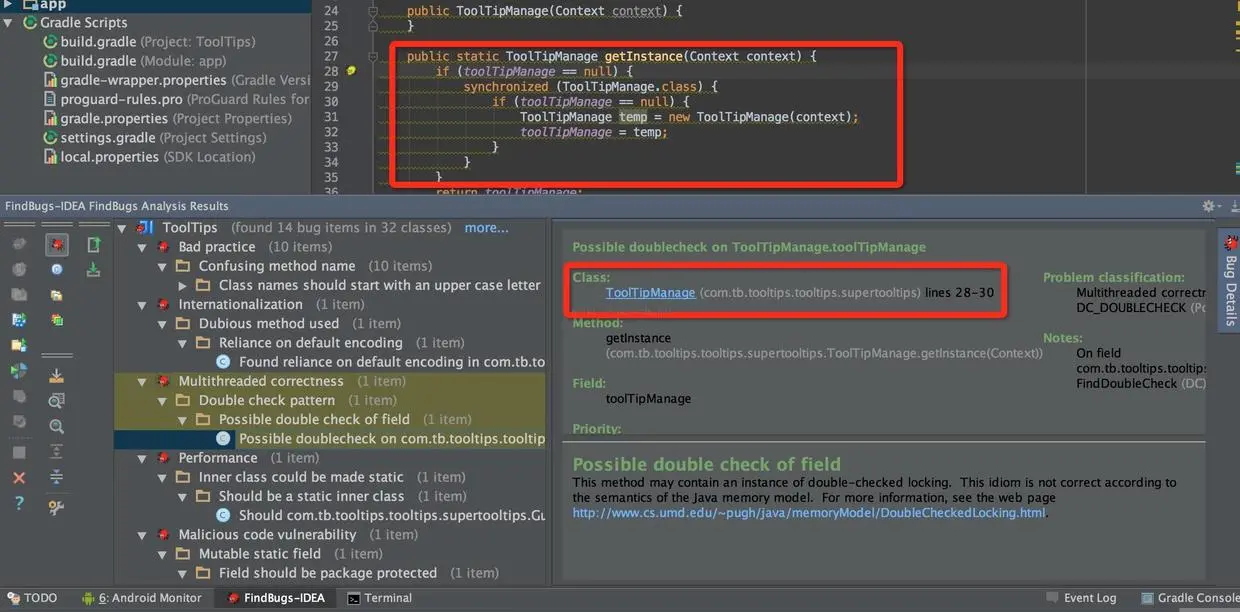1240x612 pixels.
Task: Open the Gradle Console tab
Action: (1189, 598)
